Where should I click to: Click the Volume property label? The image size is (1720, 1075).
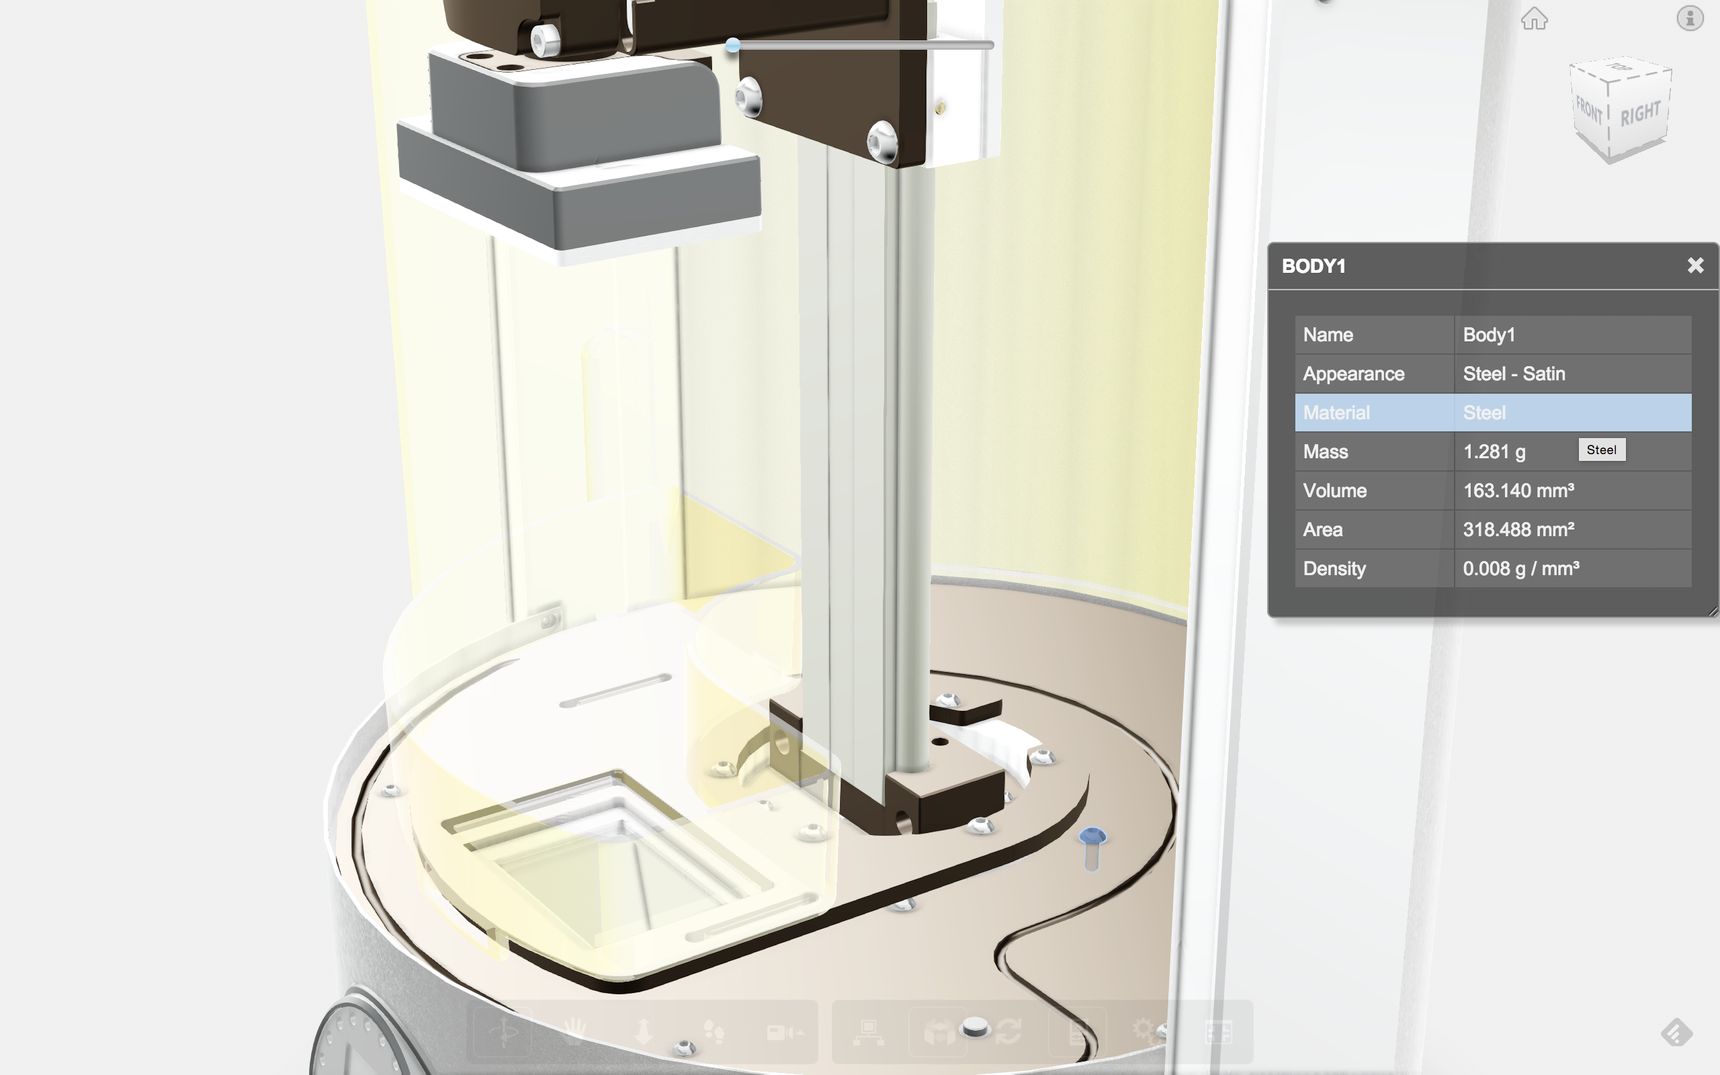(x=1334, y=491)
